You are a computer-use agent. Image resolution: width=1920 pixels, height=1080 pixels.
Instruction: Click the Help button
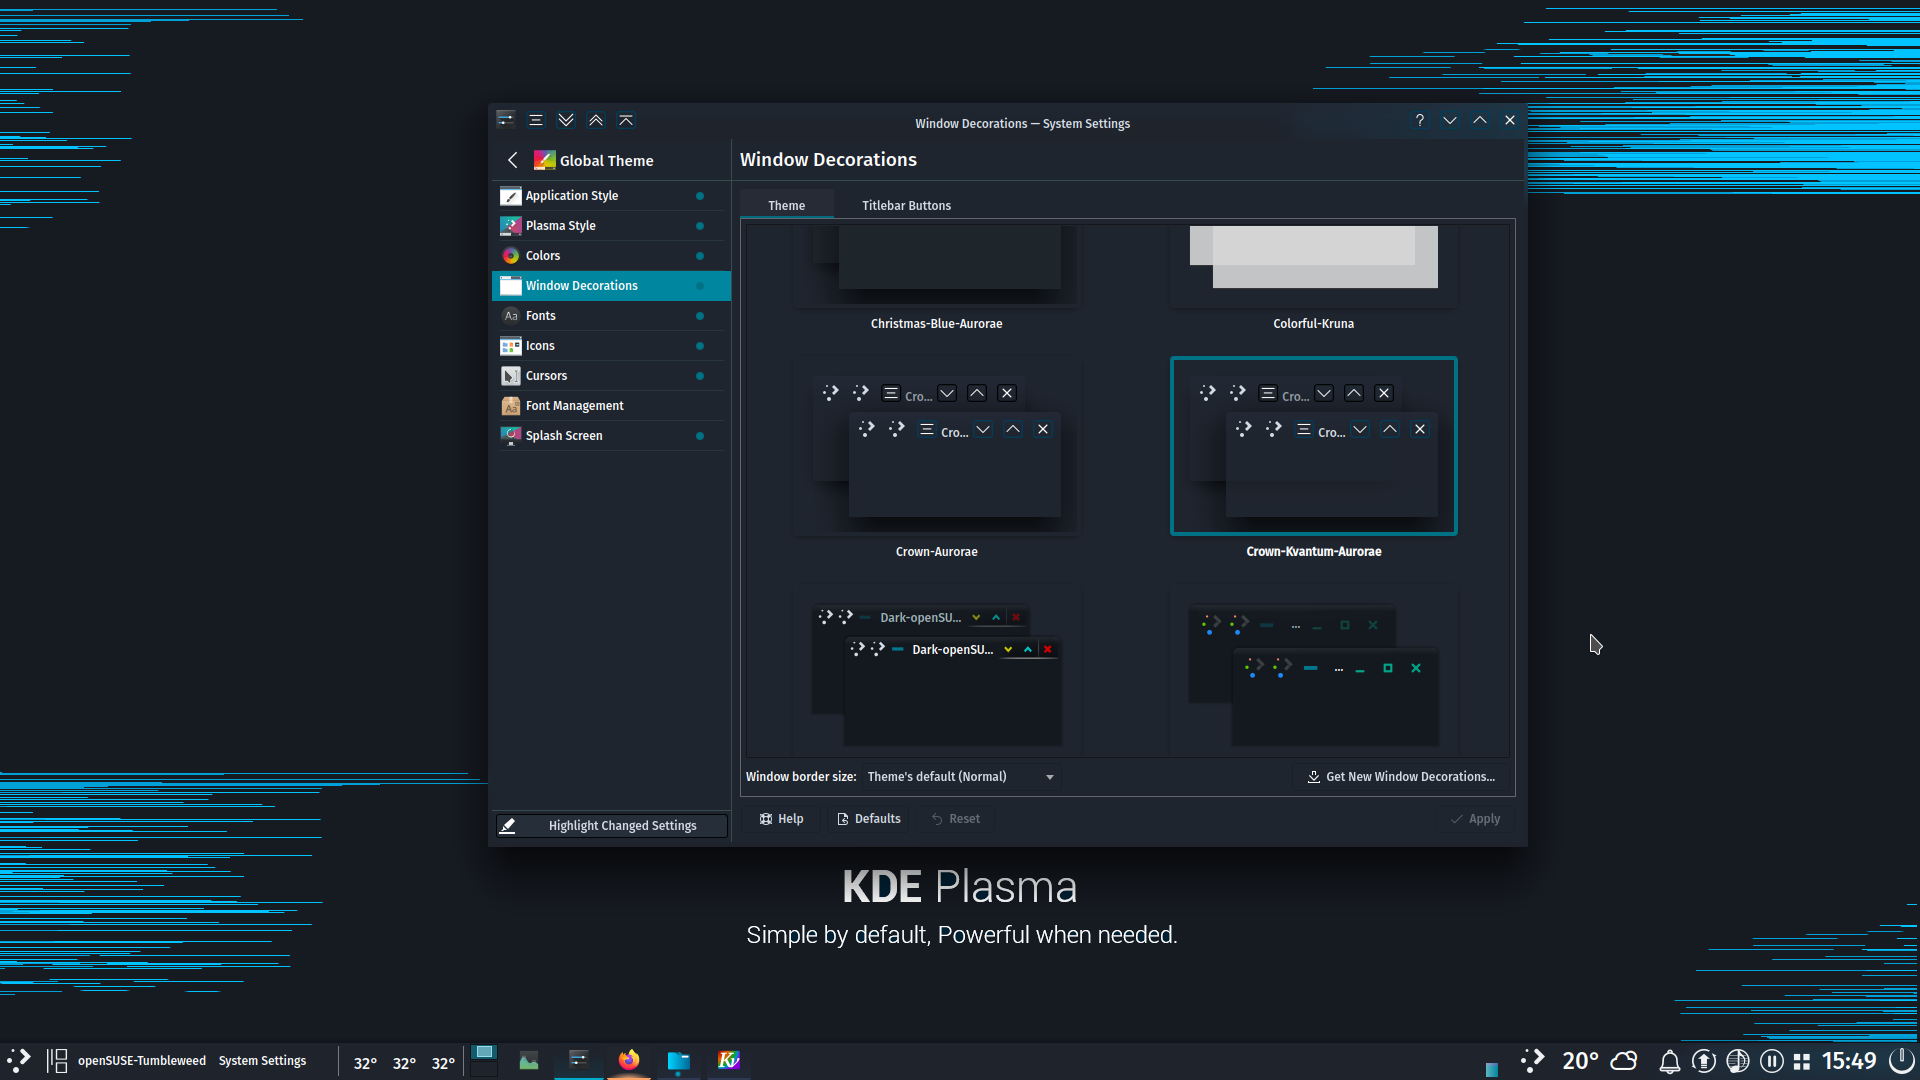point(781,819)
